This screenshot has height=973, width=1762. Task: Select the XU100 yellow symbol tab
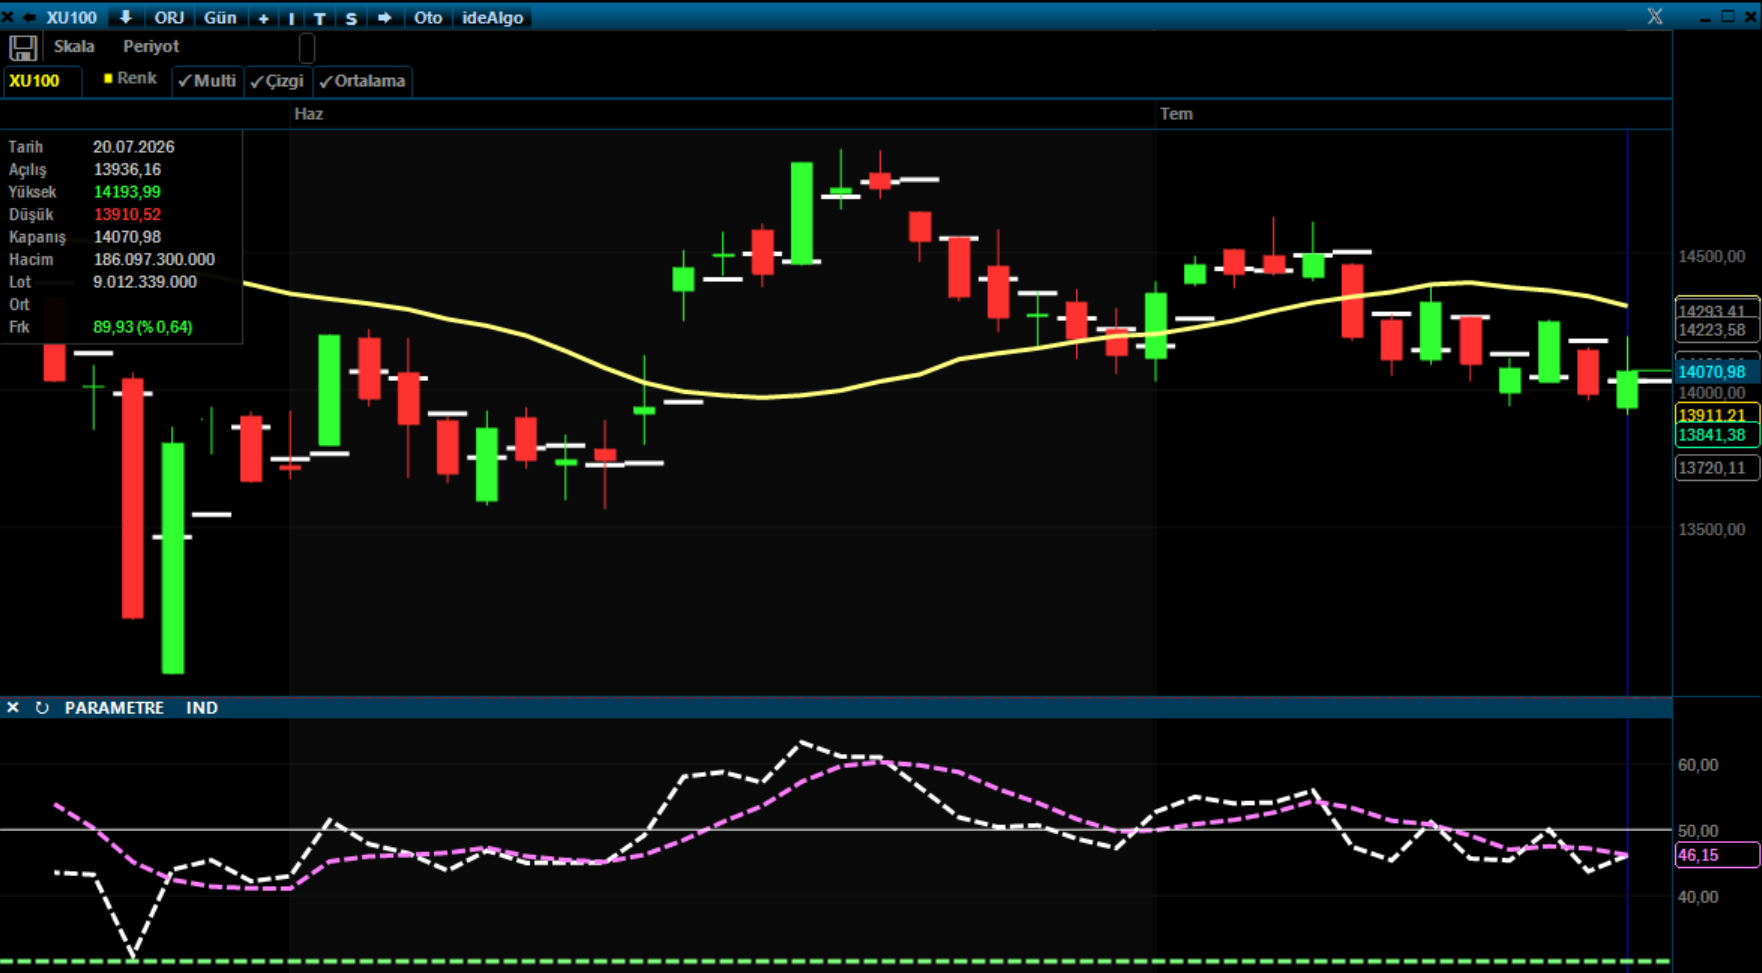[x=35, y=81]
